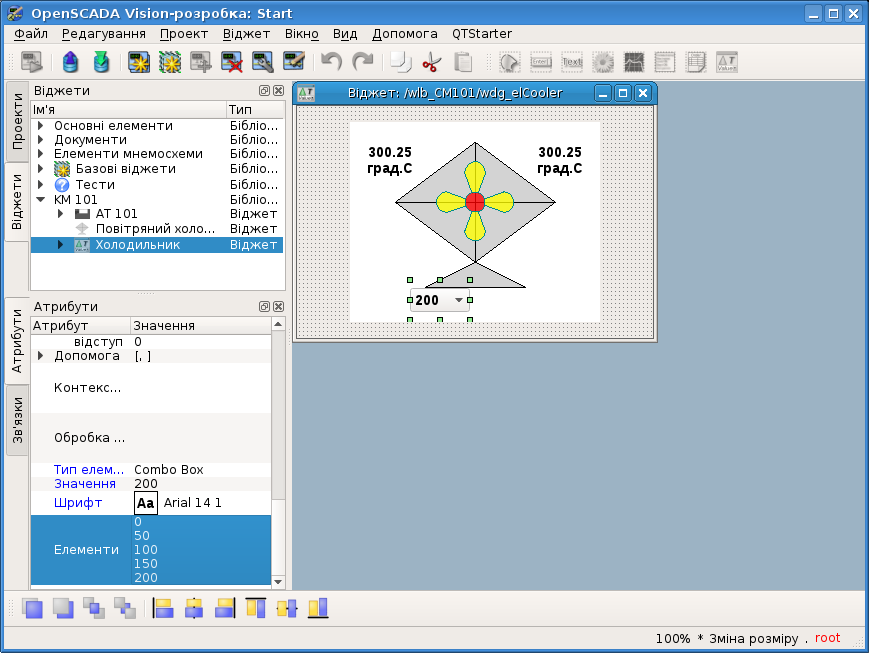Click the undo arrow icon
Image resolution: width=869 pixels, height=653 pixels.
click(331, 62)
